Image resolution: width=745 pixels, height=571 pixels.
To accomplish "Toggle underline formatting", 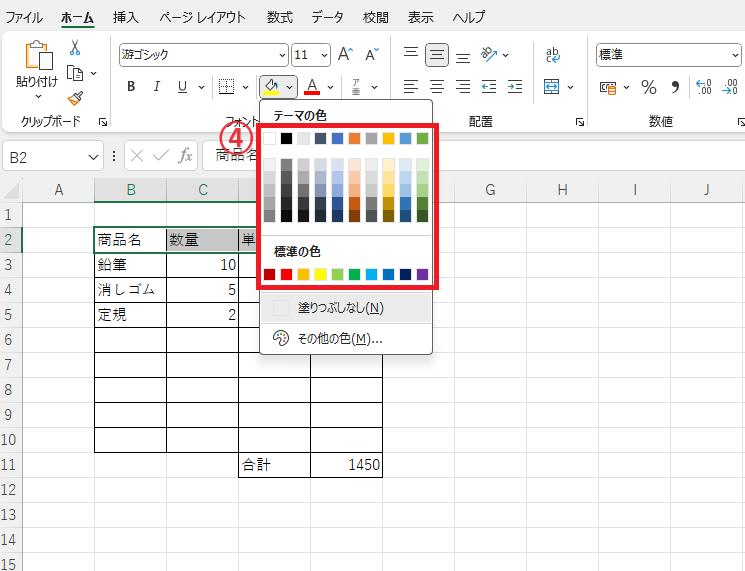I will pyautogui.click(x=182, y=86).
